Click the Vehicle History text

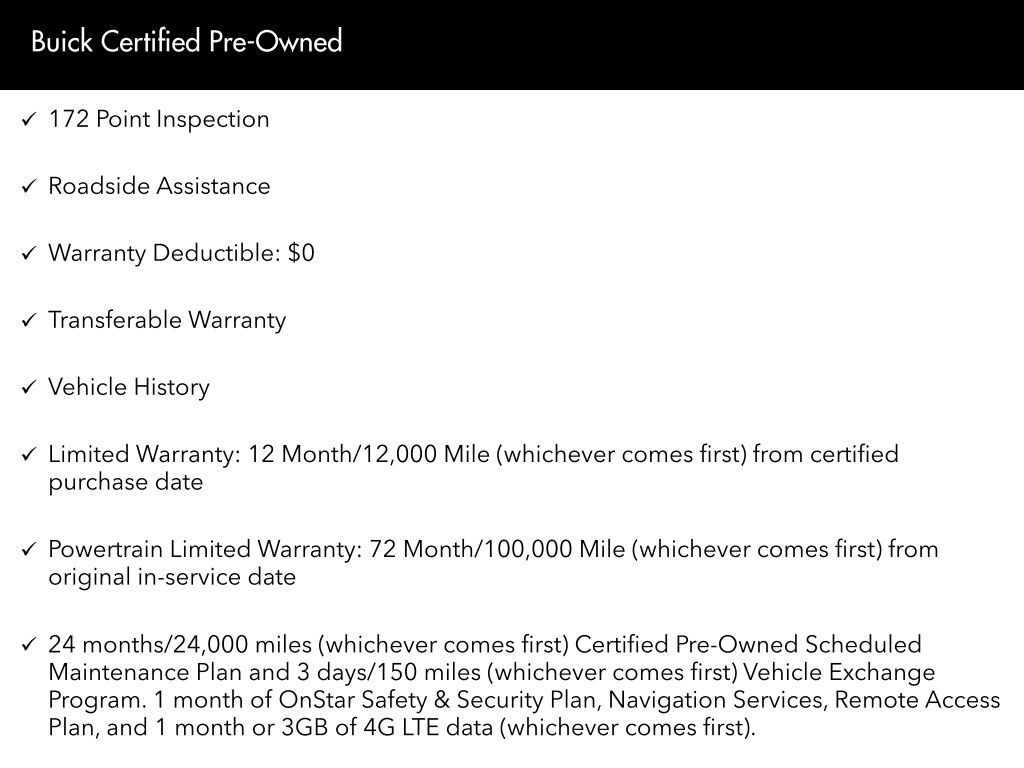pos(129,387)
